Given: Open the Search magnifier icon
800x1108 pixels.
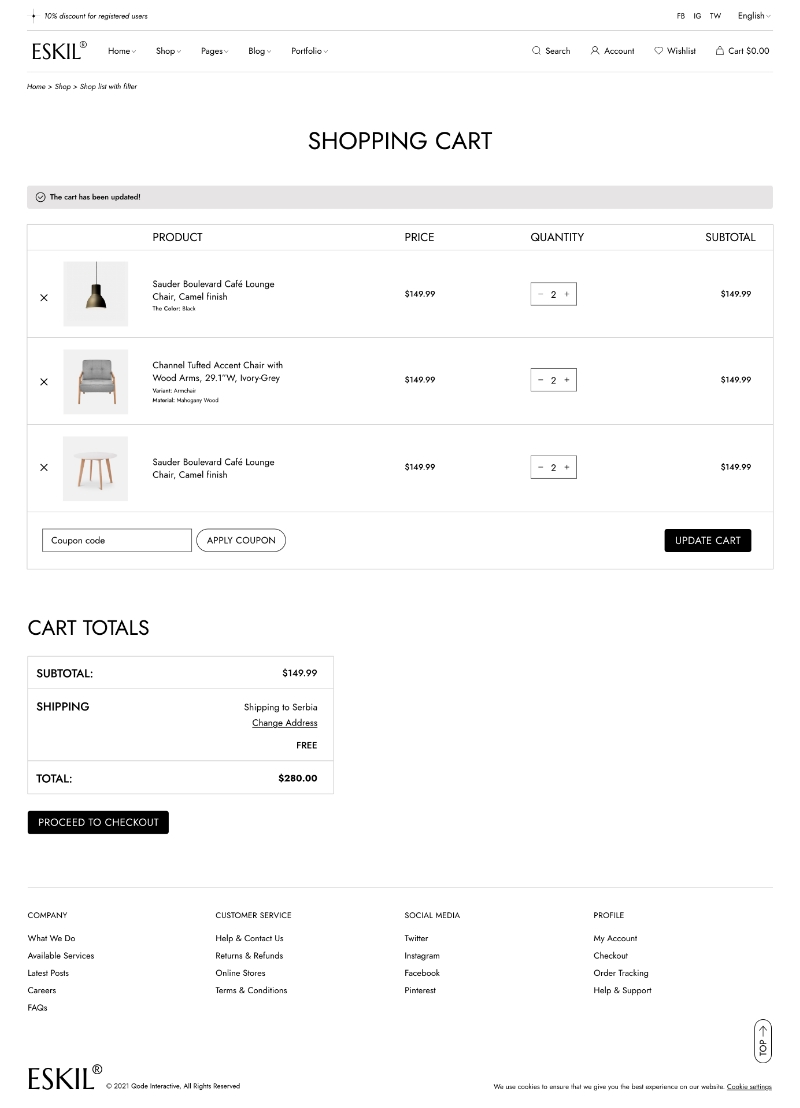Looking at the screenshot, I should (536, 51).
